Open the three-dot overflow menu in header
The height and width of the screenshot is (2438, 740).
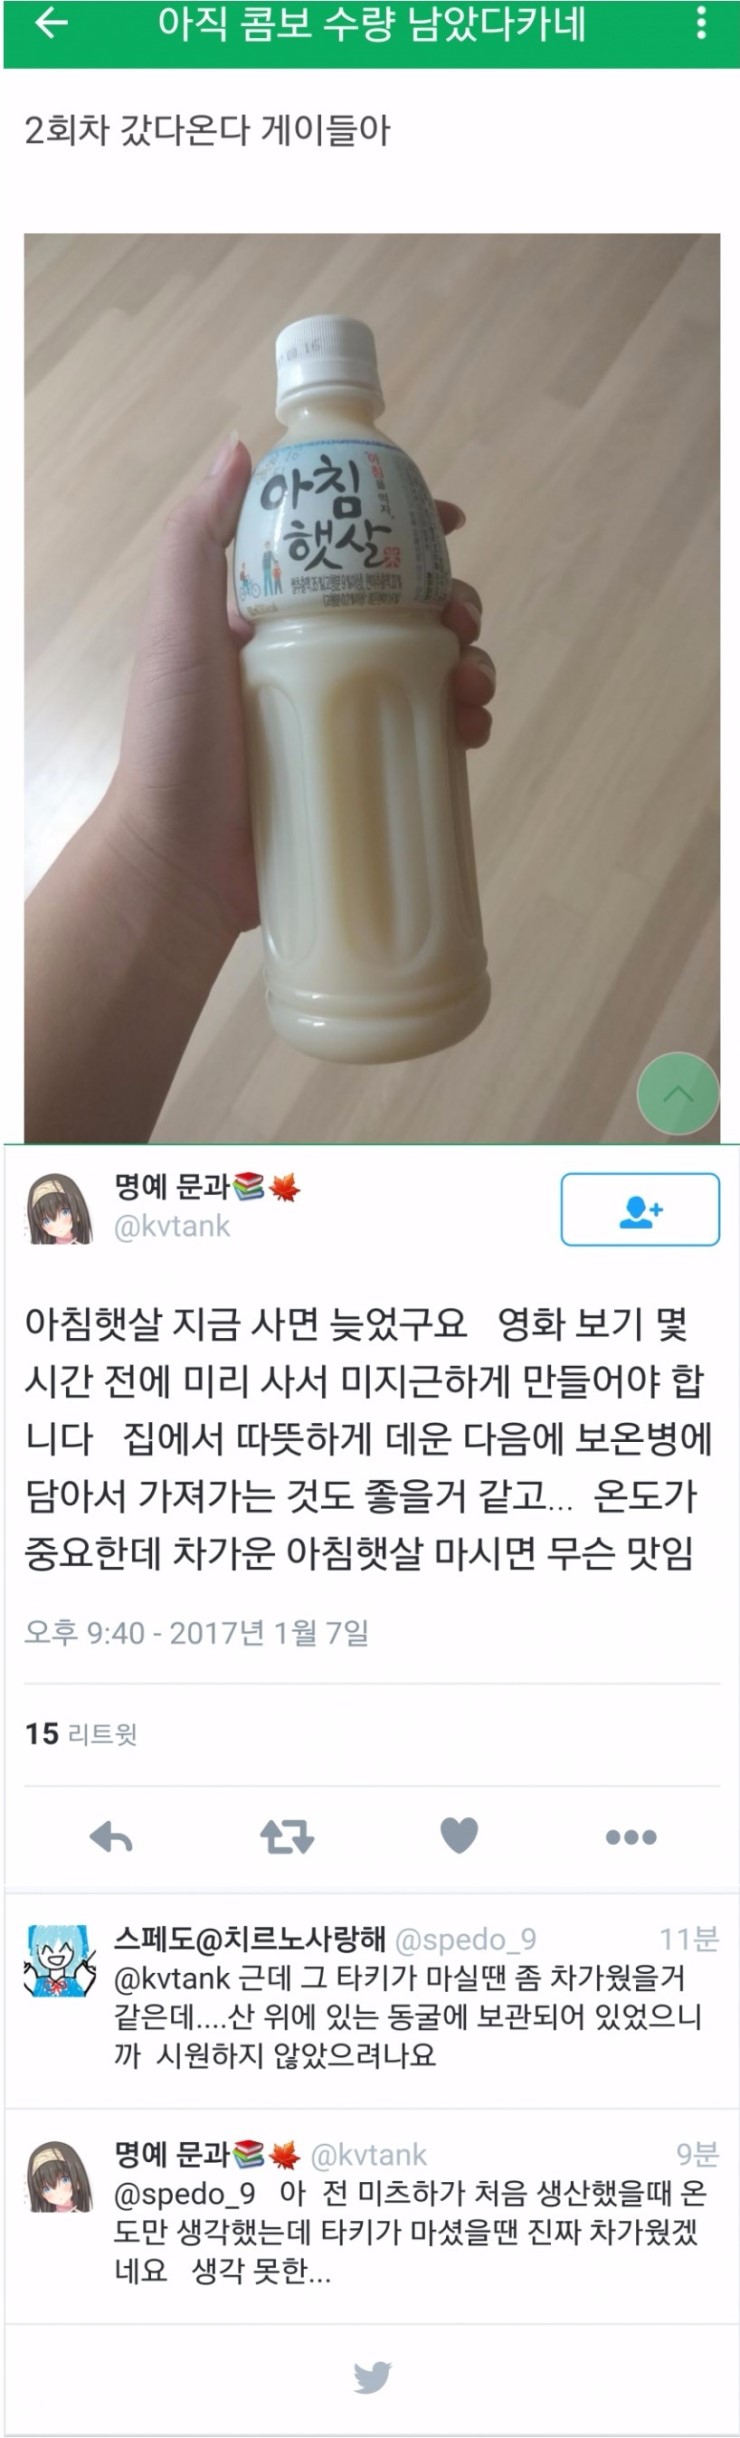(x=702, y=24)
